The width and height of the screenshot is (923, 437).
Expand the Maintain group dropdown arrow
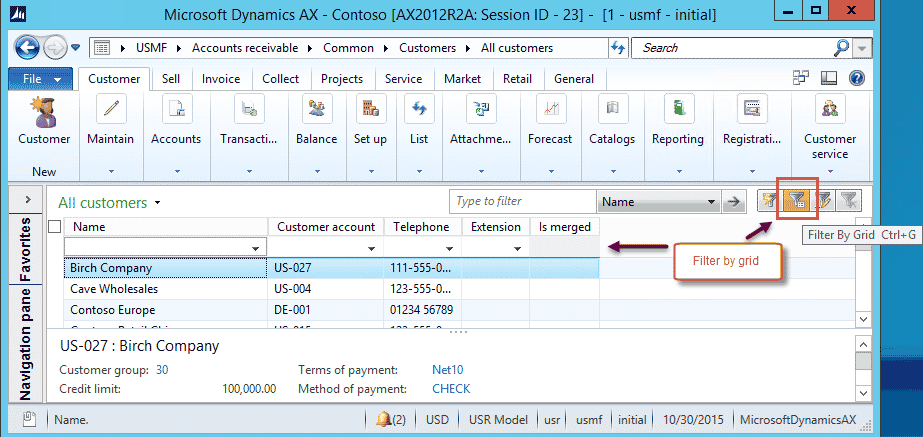tap(111, 172)
